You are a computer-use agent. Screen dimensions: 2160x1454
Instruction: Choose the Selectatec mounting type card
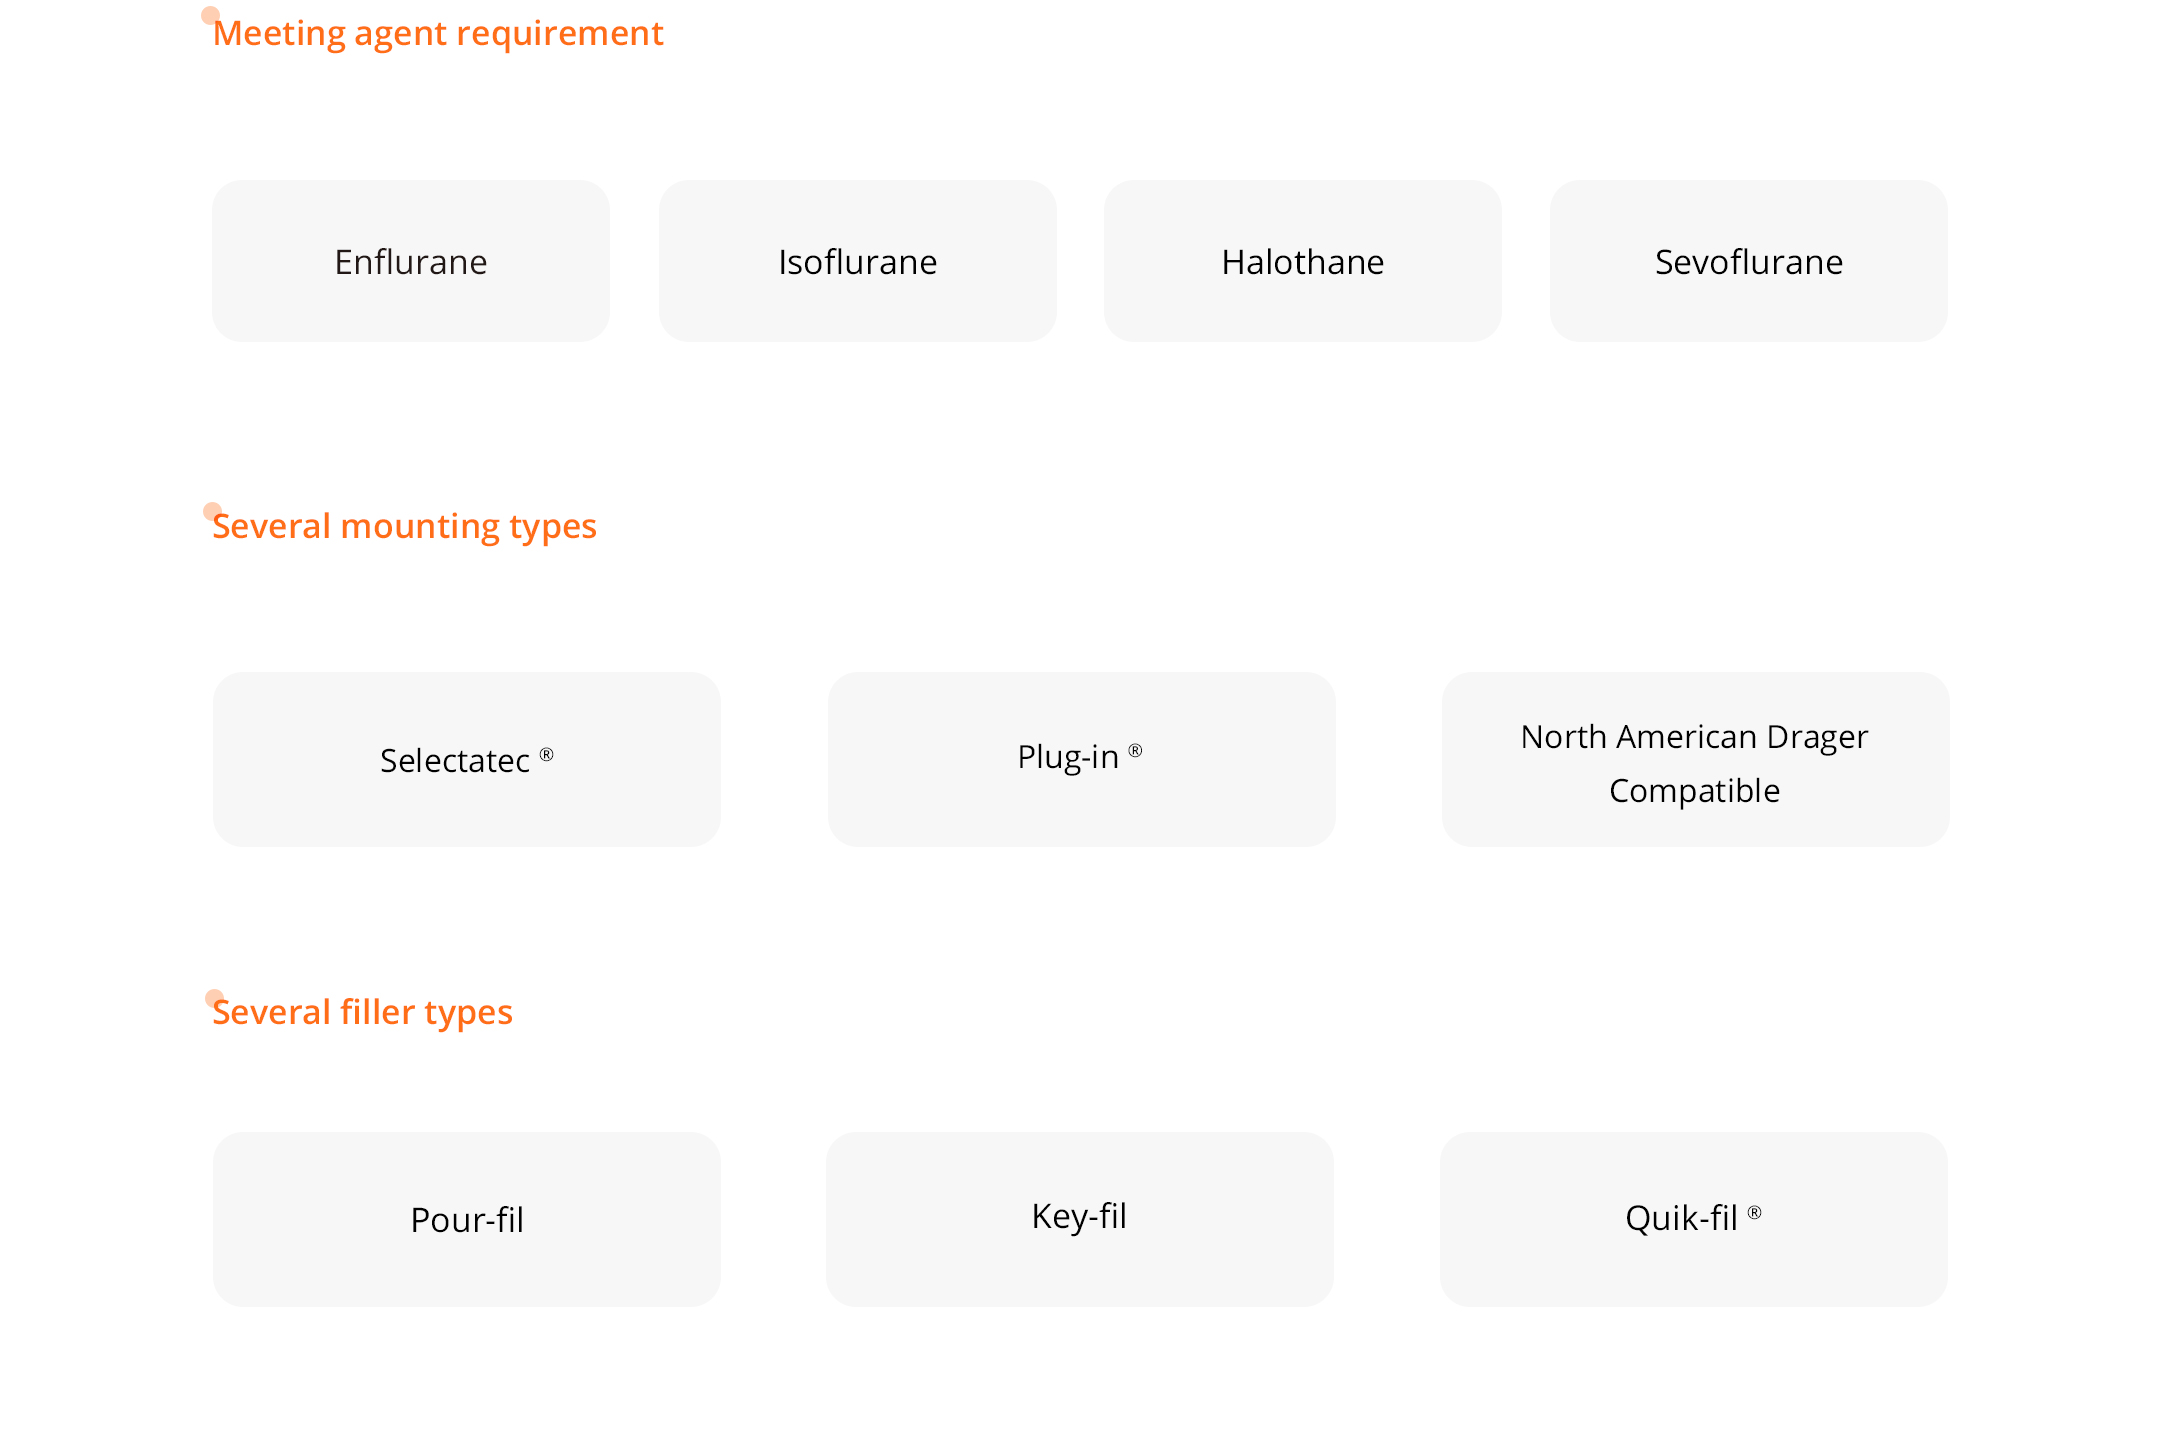coord(466,760)
